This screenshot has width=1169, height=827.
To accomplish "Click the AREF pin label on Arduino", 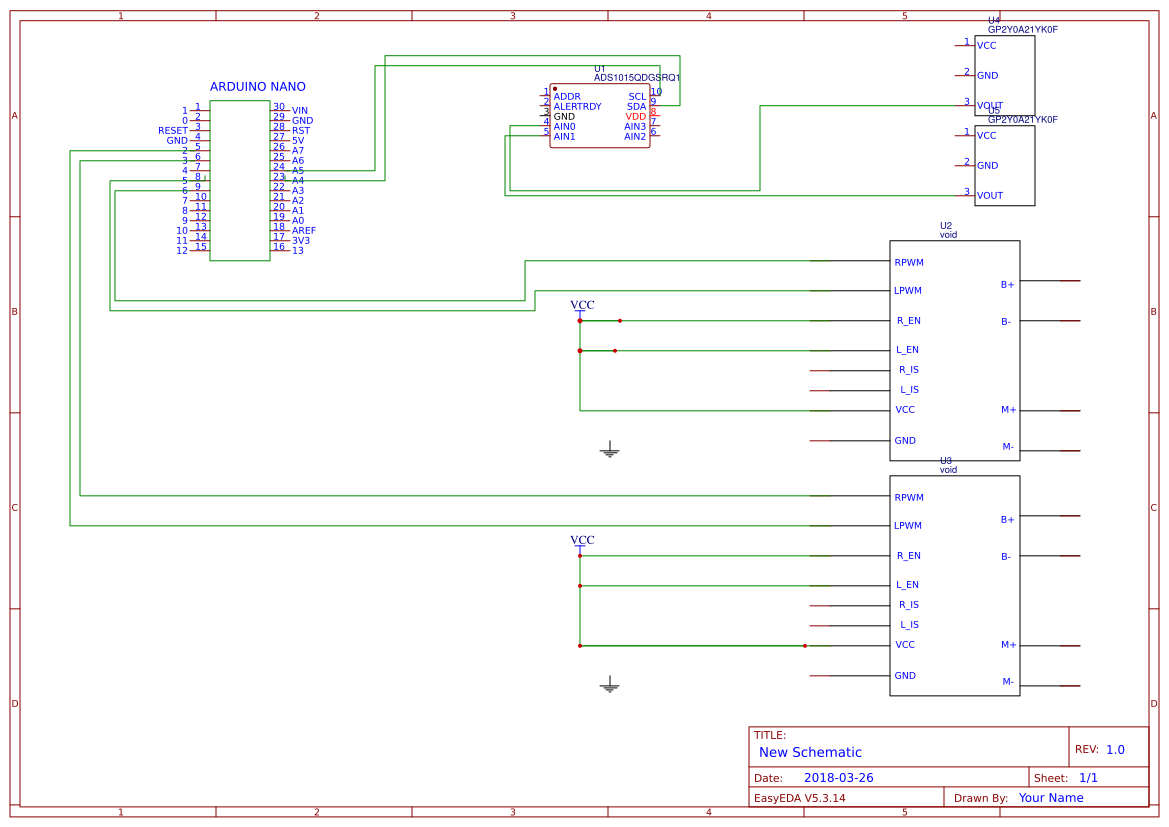I will 304,230.
